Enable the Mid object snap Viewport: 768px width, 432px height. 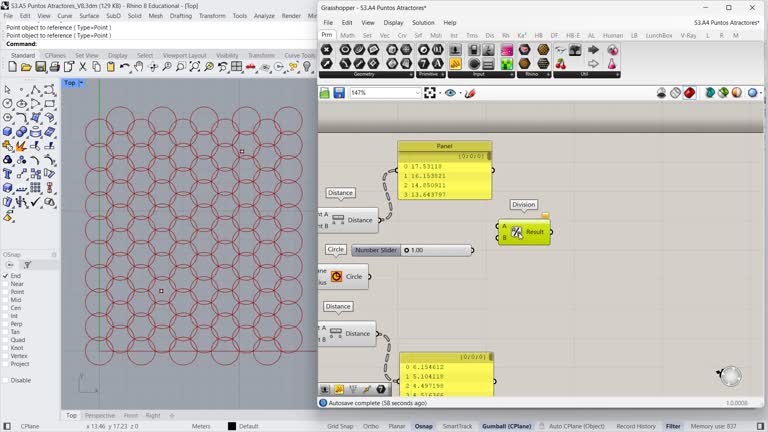(5, 300)
